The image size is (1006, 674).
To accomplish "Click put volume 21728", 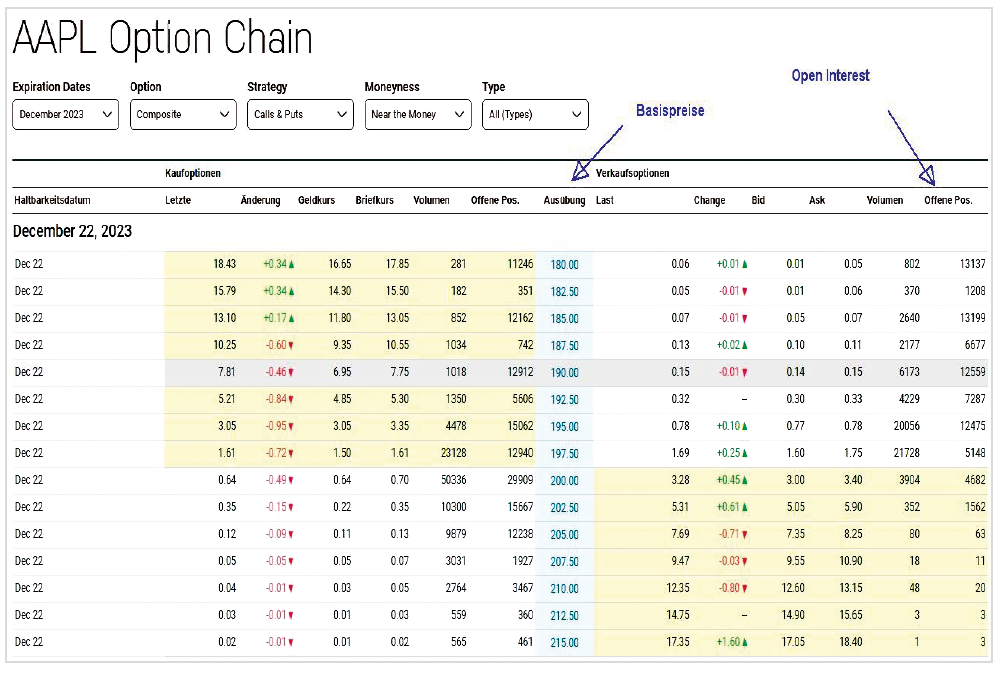I will (907, 452).
